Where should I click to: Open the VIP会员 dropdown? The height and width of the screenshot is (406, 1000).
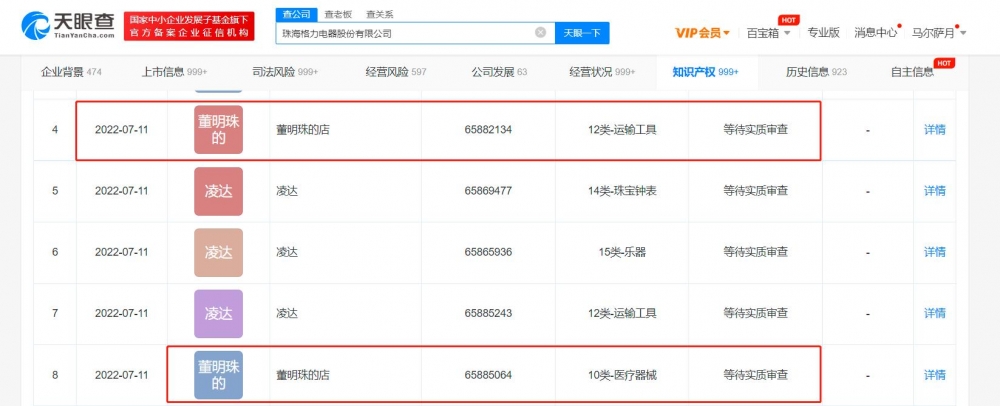(x=702, y=33)
